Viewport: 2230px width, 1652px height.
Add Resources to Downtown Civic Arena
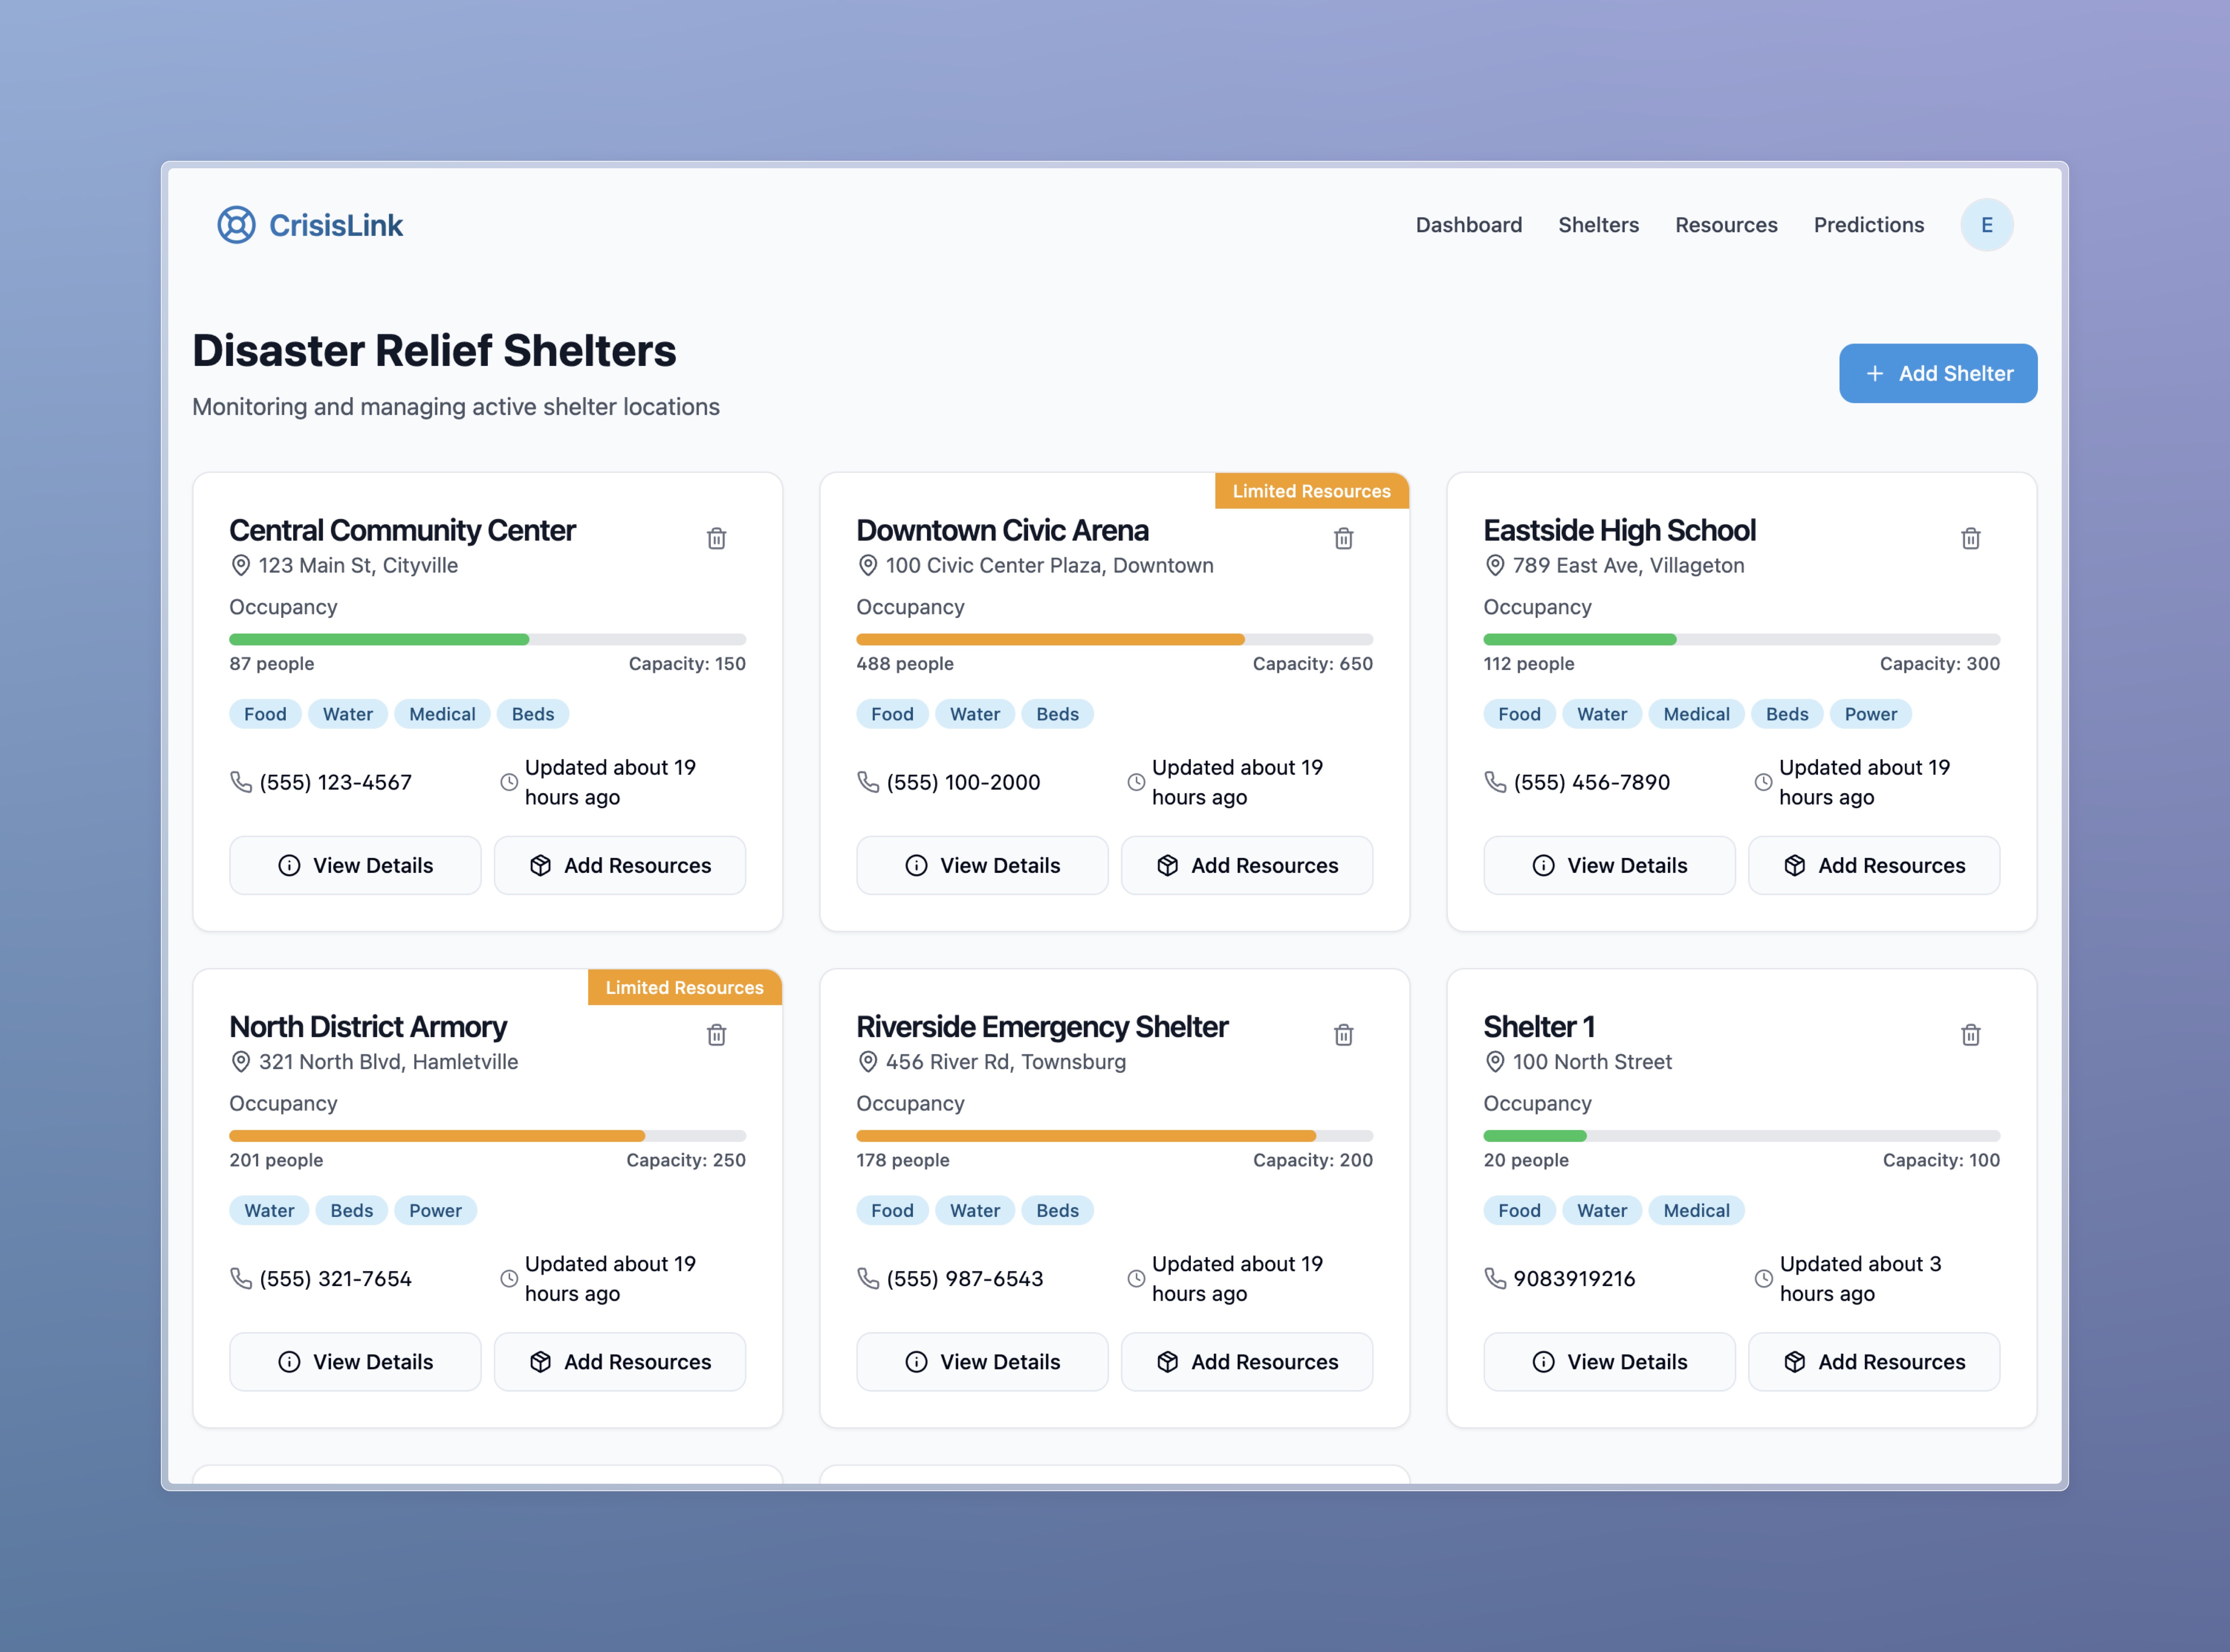1246,865
